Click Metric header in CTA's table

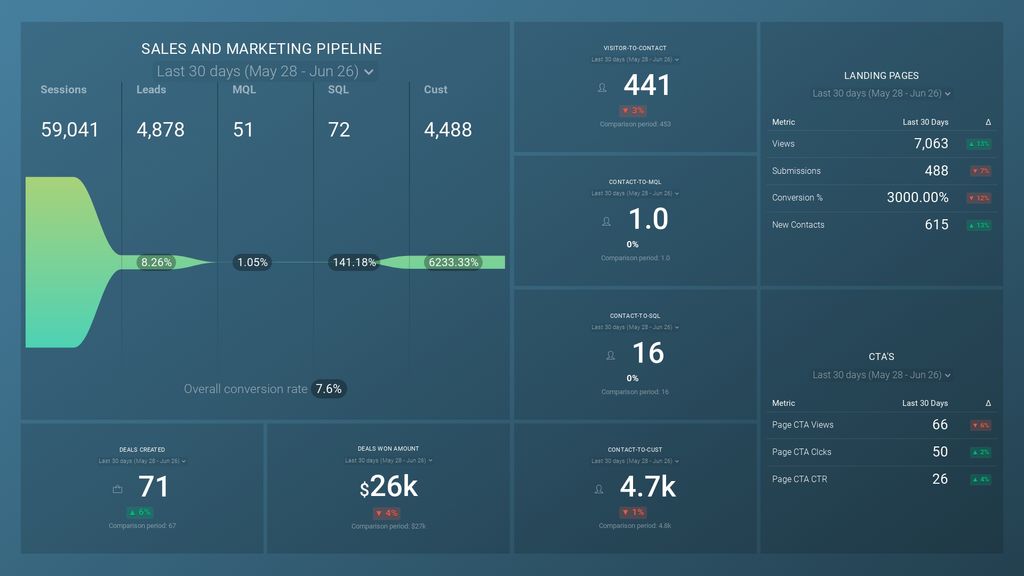pyautogui.click(x=783, y=404)
